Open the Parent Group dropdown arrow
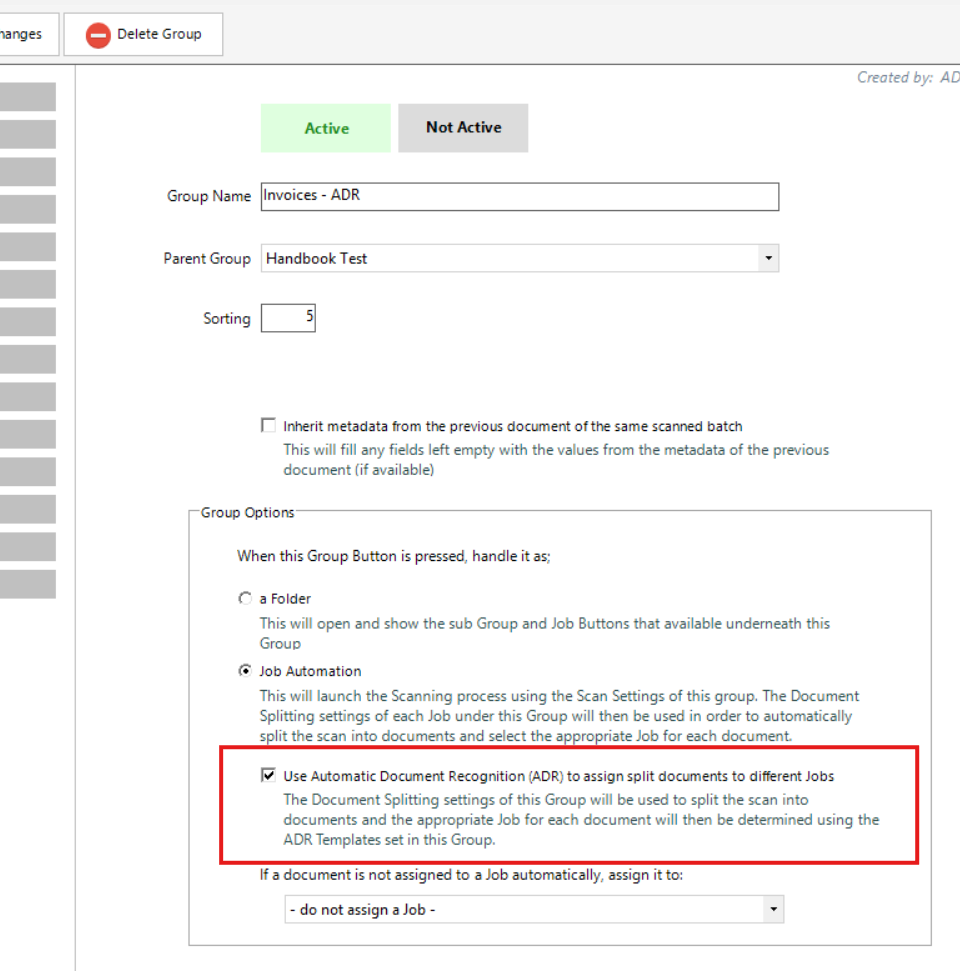 [x=767, y=258]
